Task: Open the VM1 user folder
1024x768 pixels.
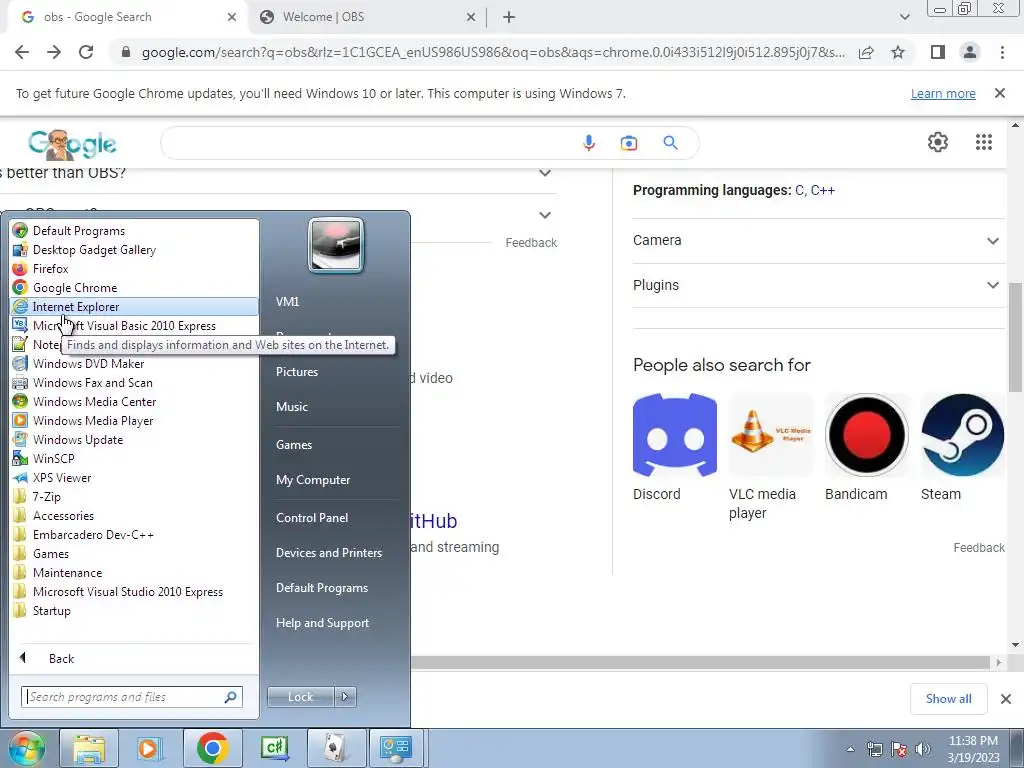Action: coord(287,302)
